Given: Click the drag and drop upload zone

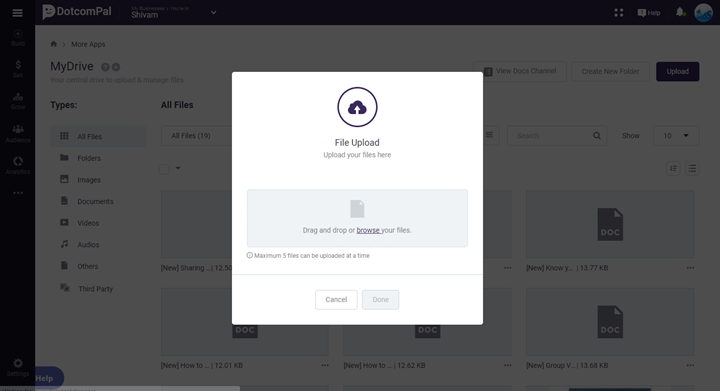Looking at the screenshot, I should pyautogui.click(x=357, y=218).
